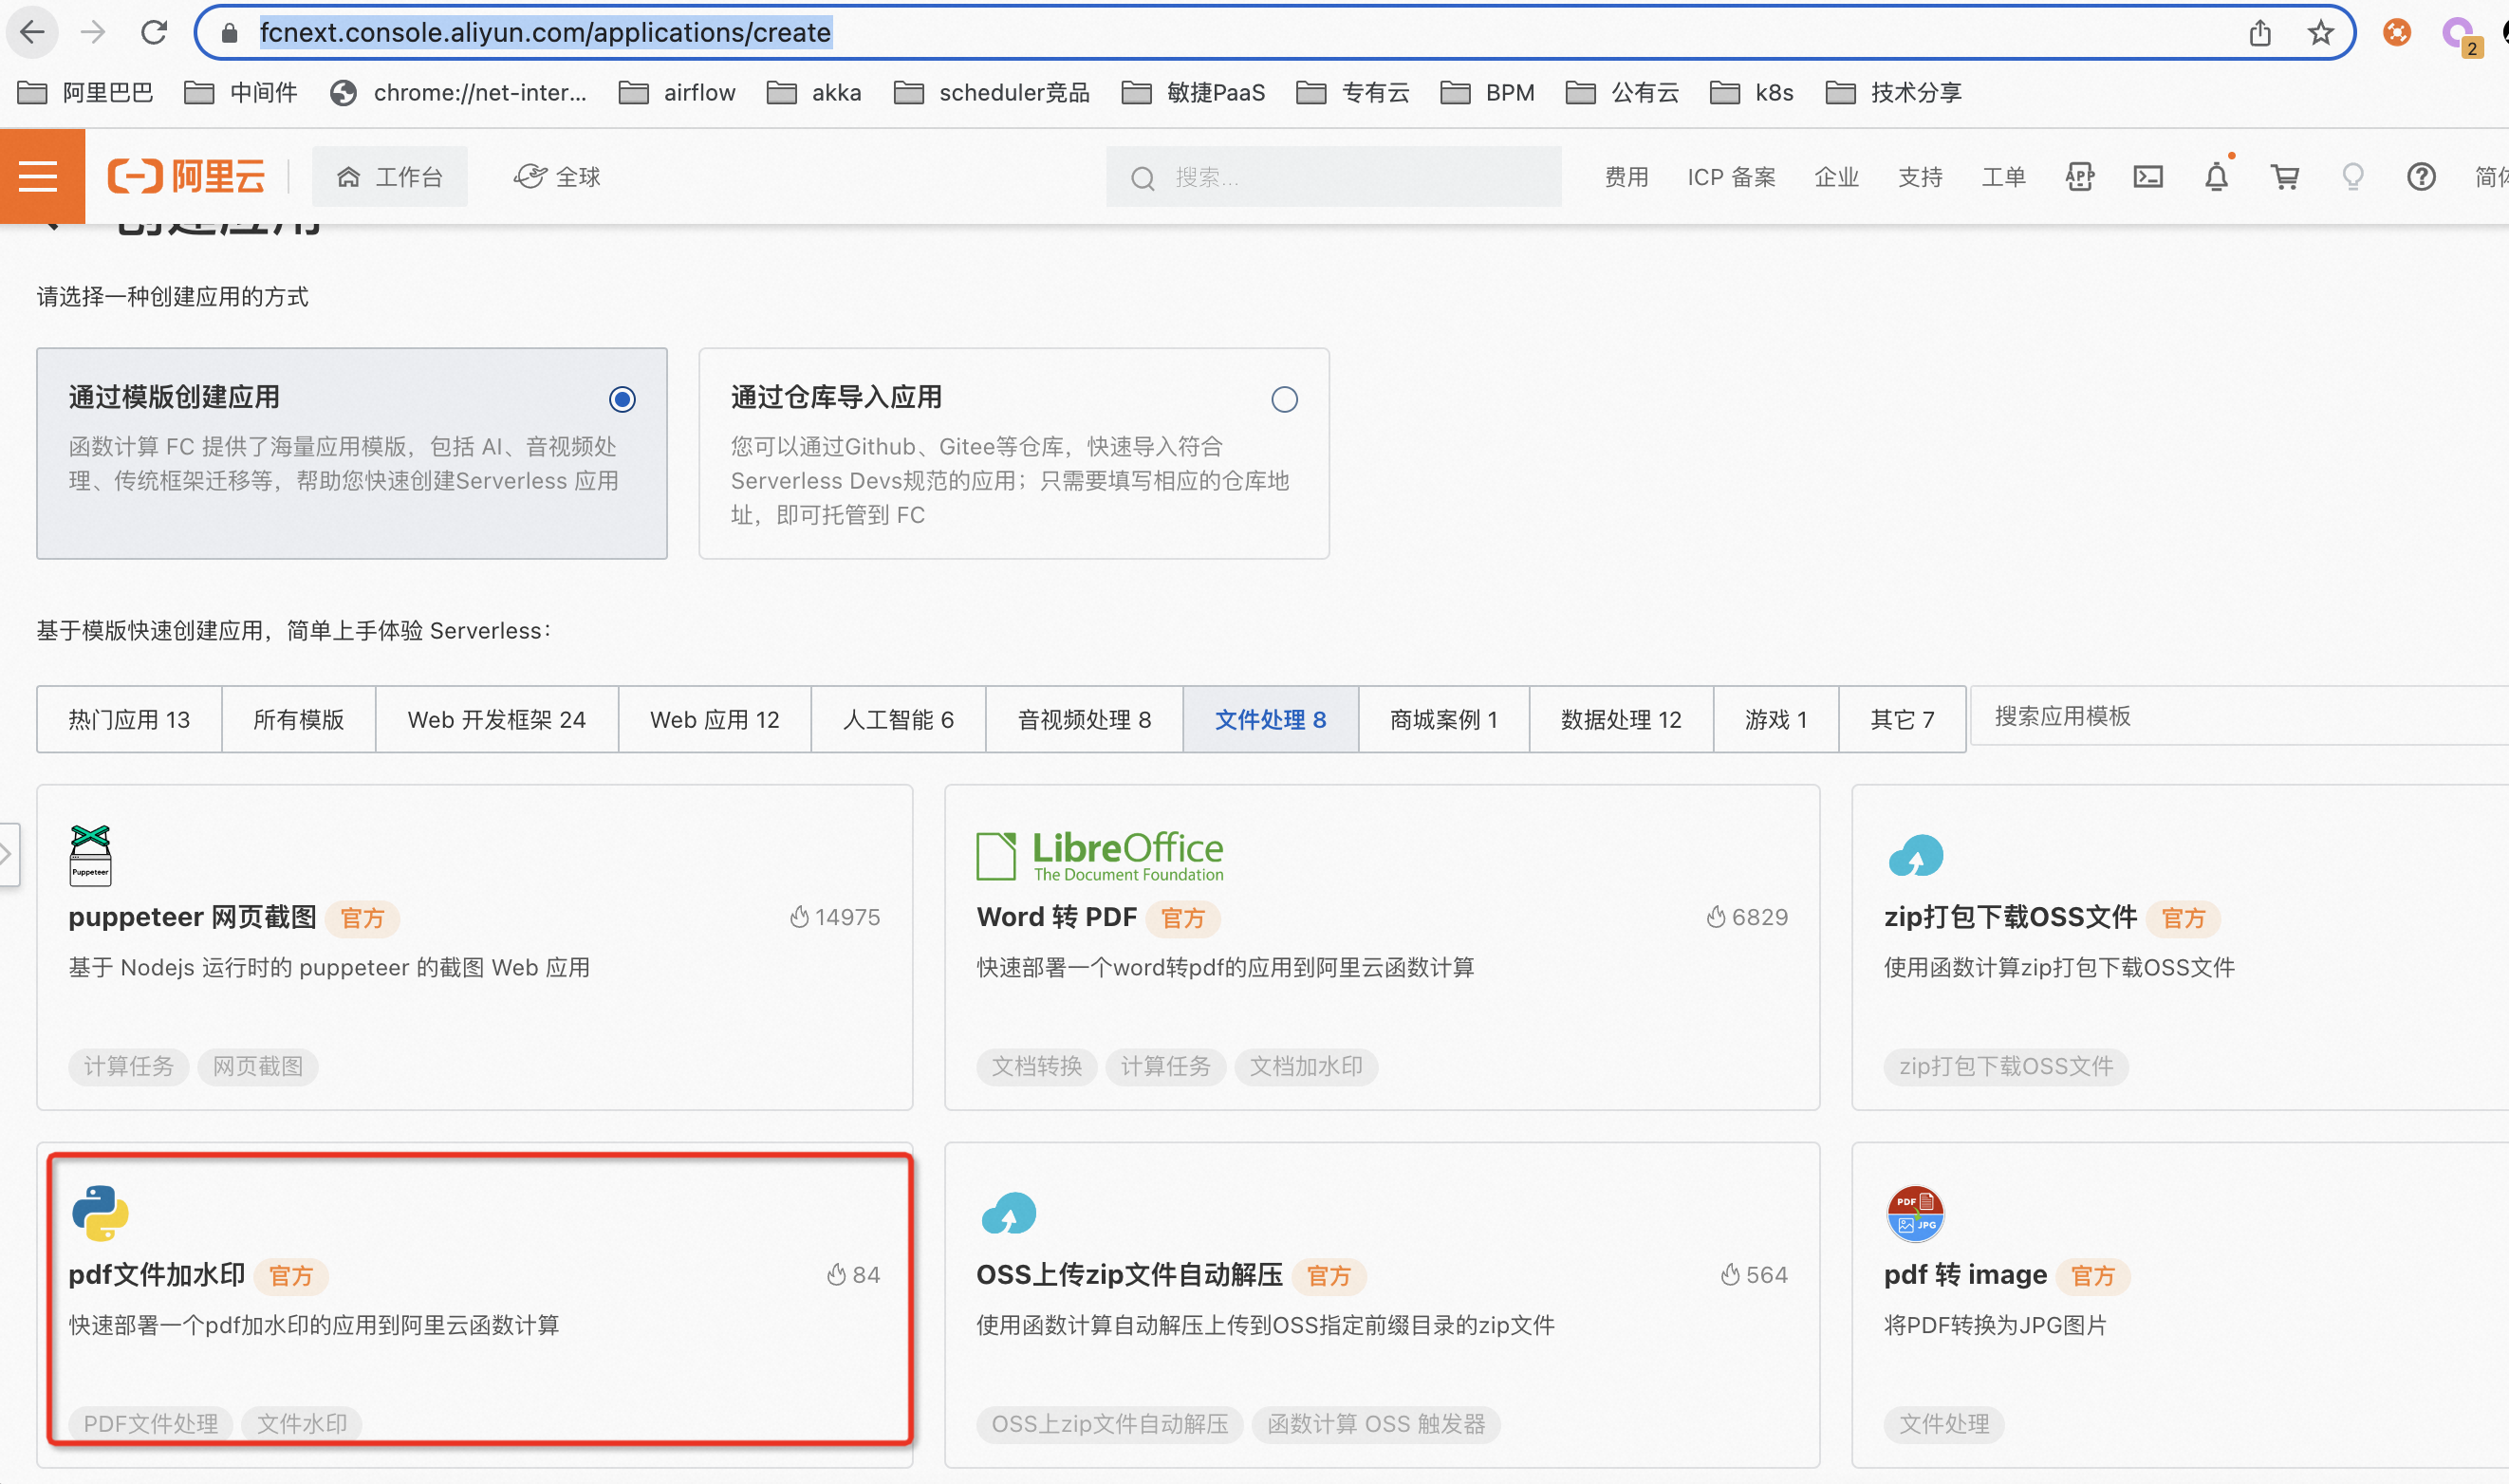Click the lock icon in the address bar
The image size is (2509, 1484).
click(229, 33)
